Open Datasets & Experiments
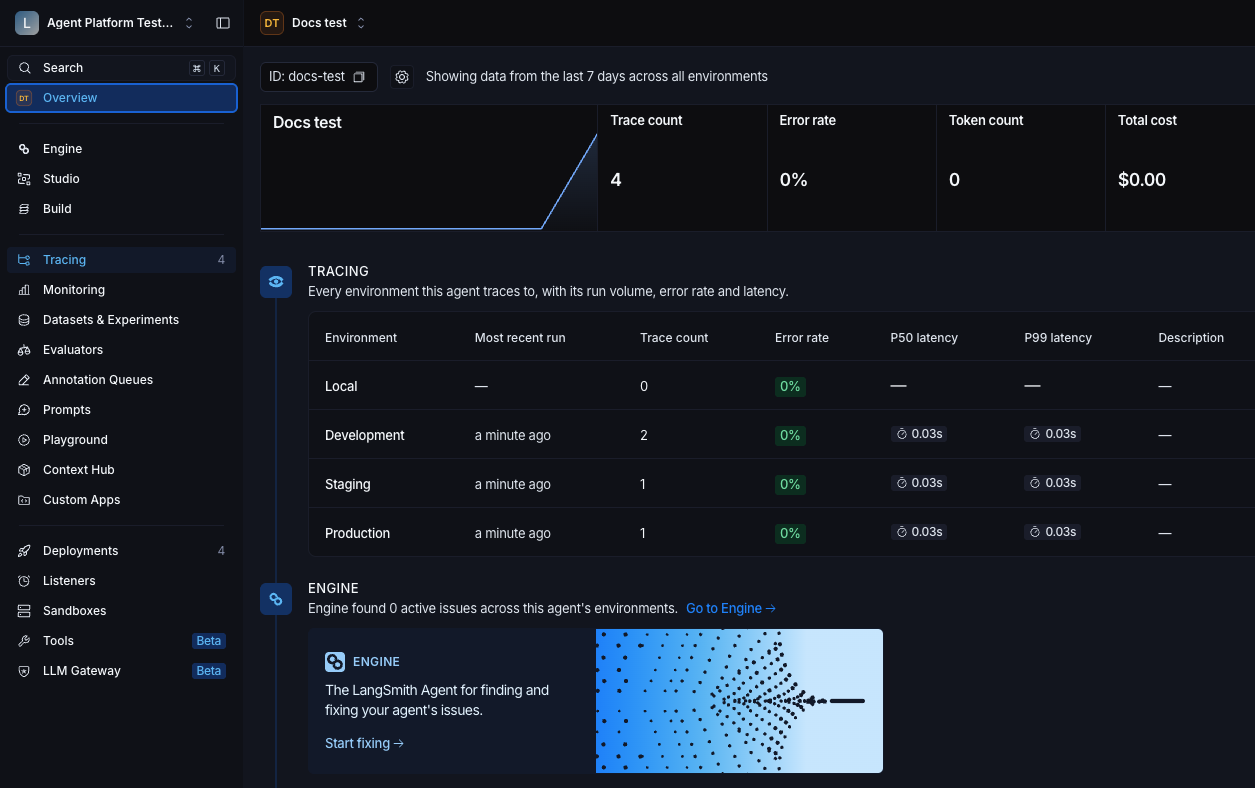1255x788 pixels. pos(122,320)
